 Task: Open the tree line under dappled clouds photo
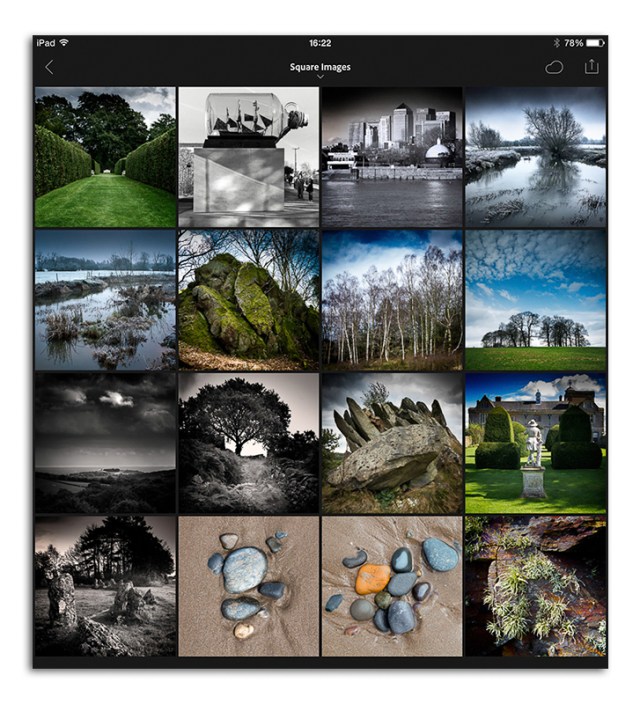tap(535, 300)
